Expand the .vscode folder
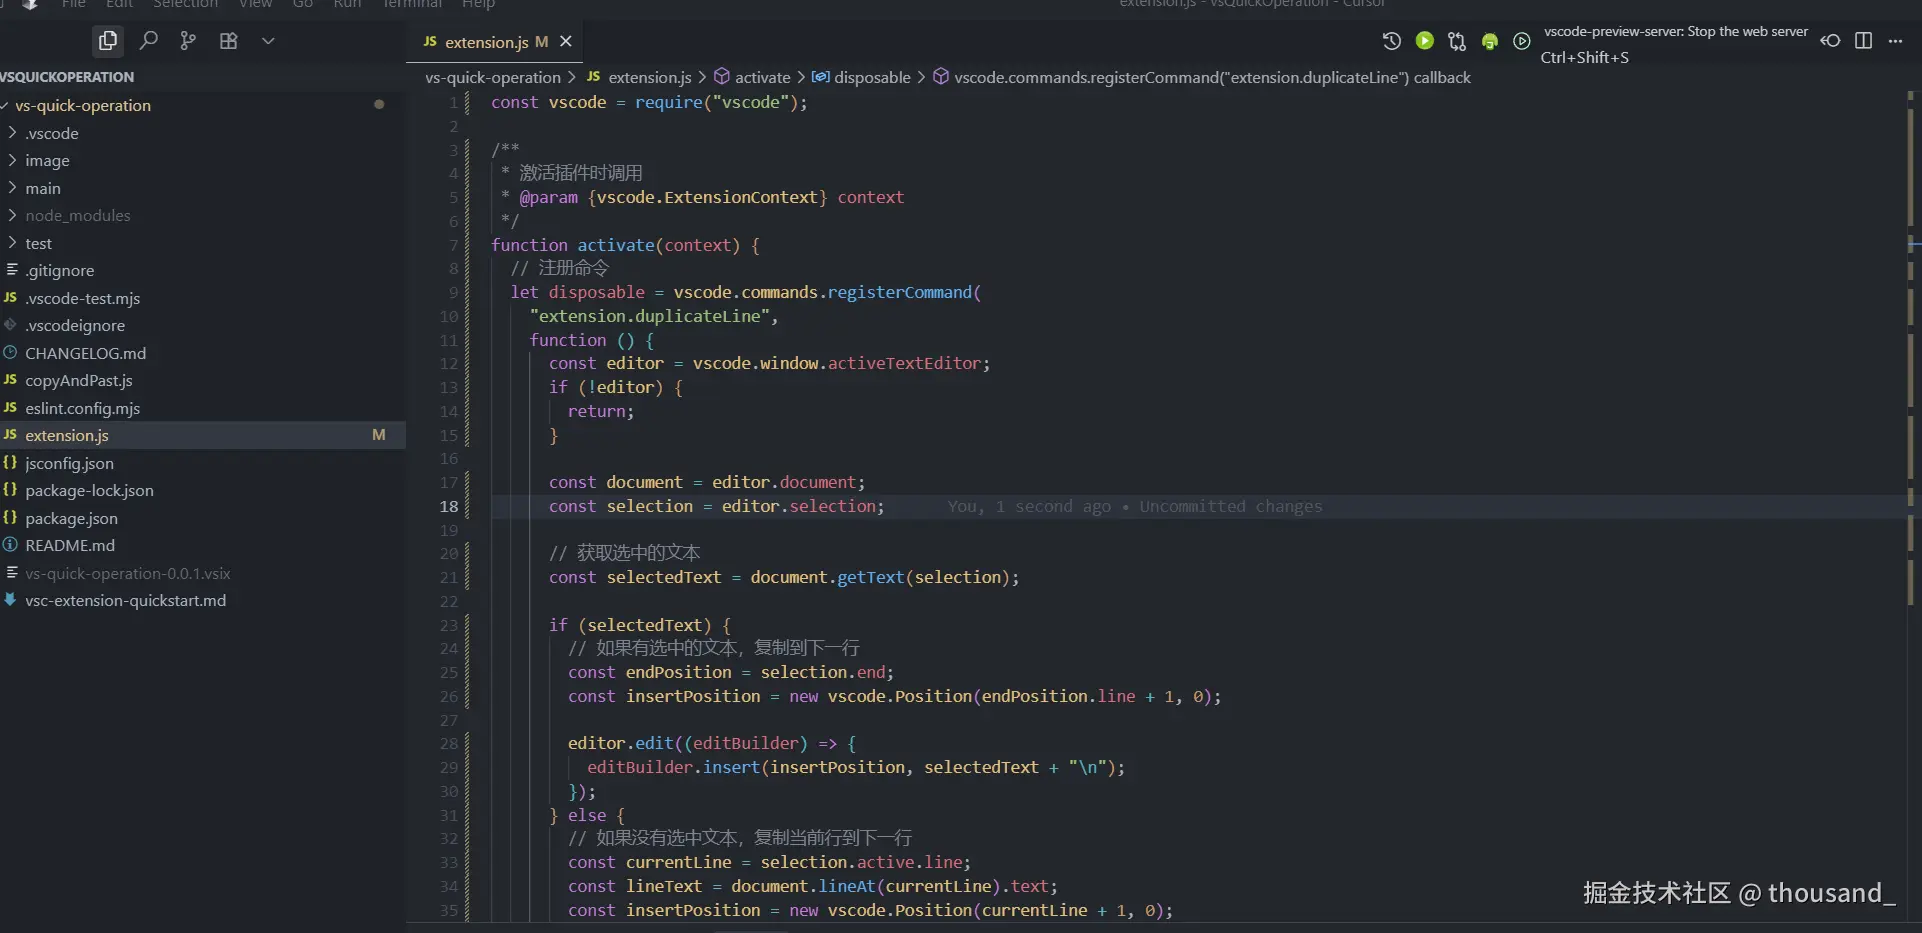Screen dimensions: 1922x933 tap(203, 133)
